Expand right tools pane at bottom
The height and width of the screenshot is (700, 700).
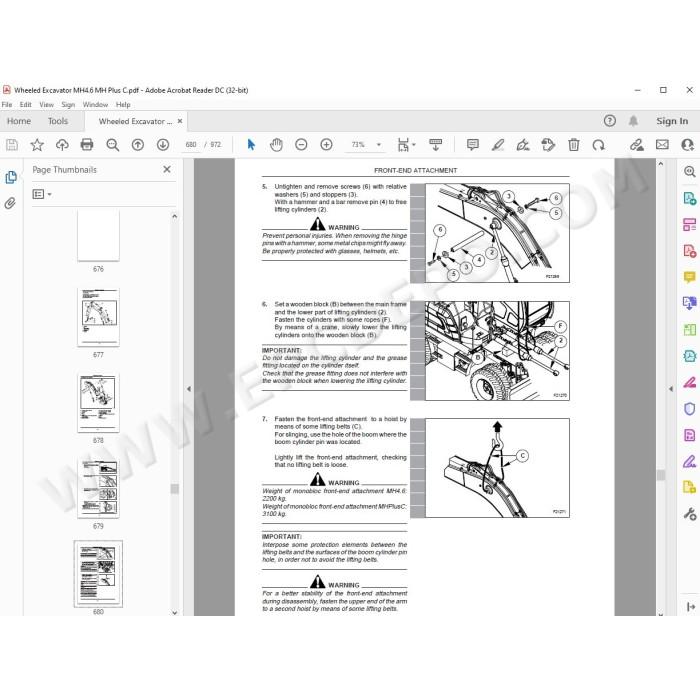point(690,607)
